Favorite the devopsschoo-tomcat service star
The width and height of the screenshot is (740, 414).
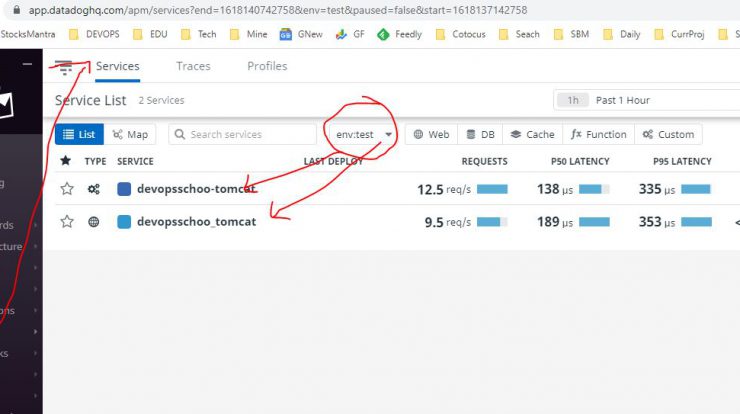pyautogui.click(x=67, y=189)
